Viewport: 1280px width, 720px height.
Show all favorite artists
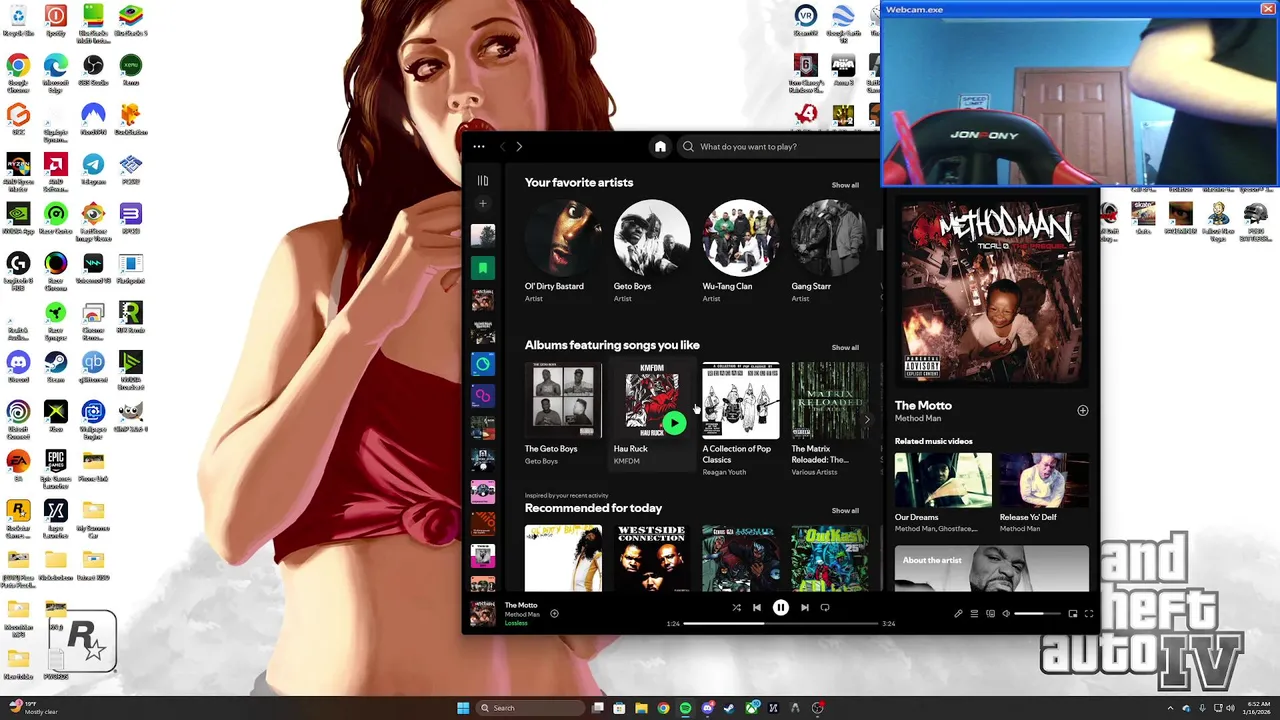tap(845, 185)
